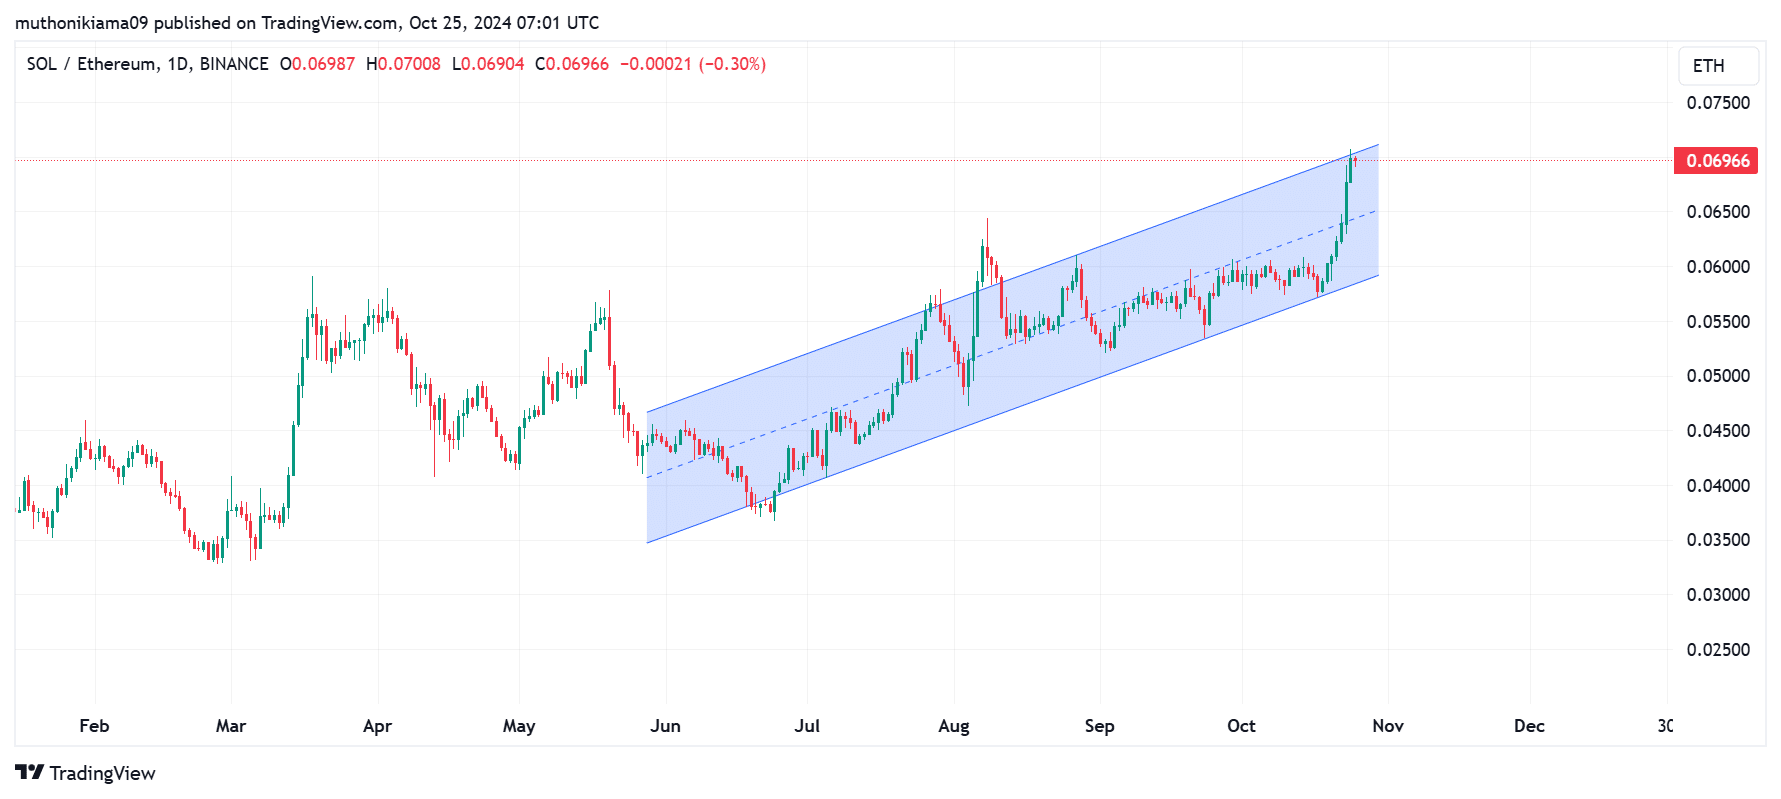Click the 0.06000 price axis label

click(x=1718, y=267)
